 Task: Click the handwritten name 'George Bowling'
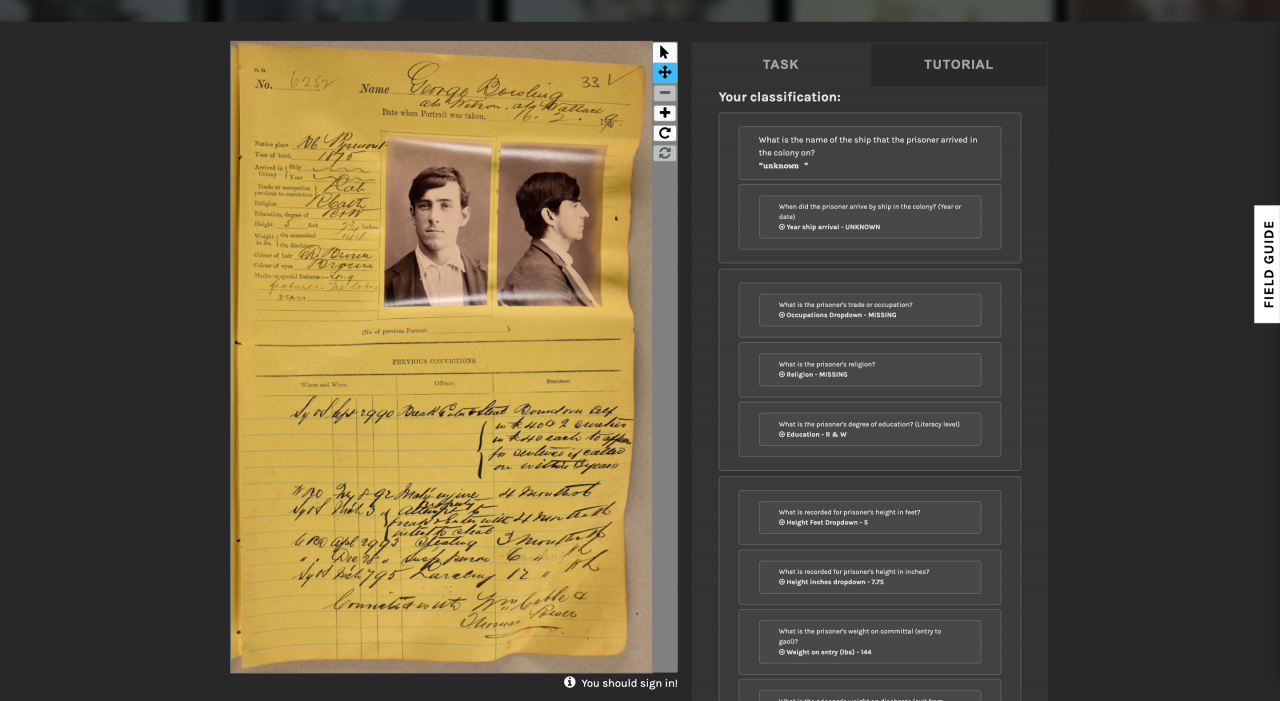coord(486,82)
